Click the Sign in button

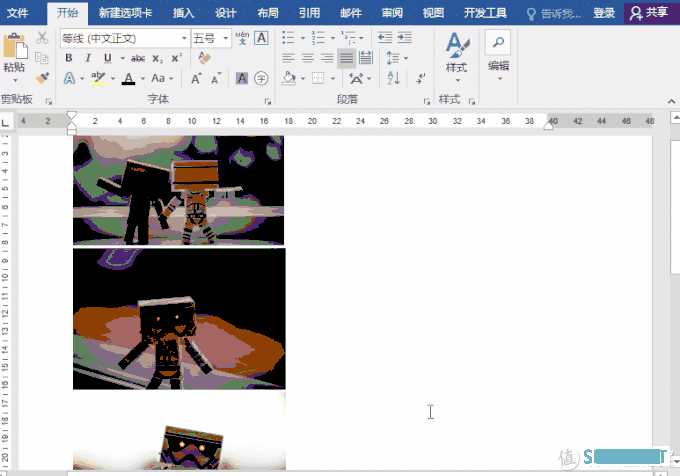point(604,13)
